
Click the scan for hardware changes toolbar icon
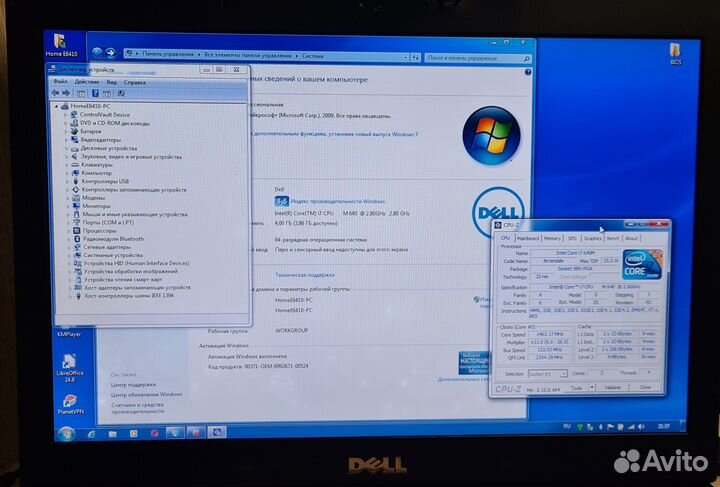click(x=121, y=93)
